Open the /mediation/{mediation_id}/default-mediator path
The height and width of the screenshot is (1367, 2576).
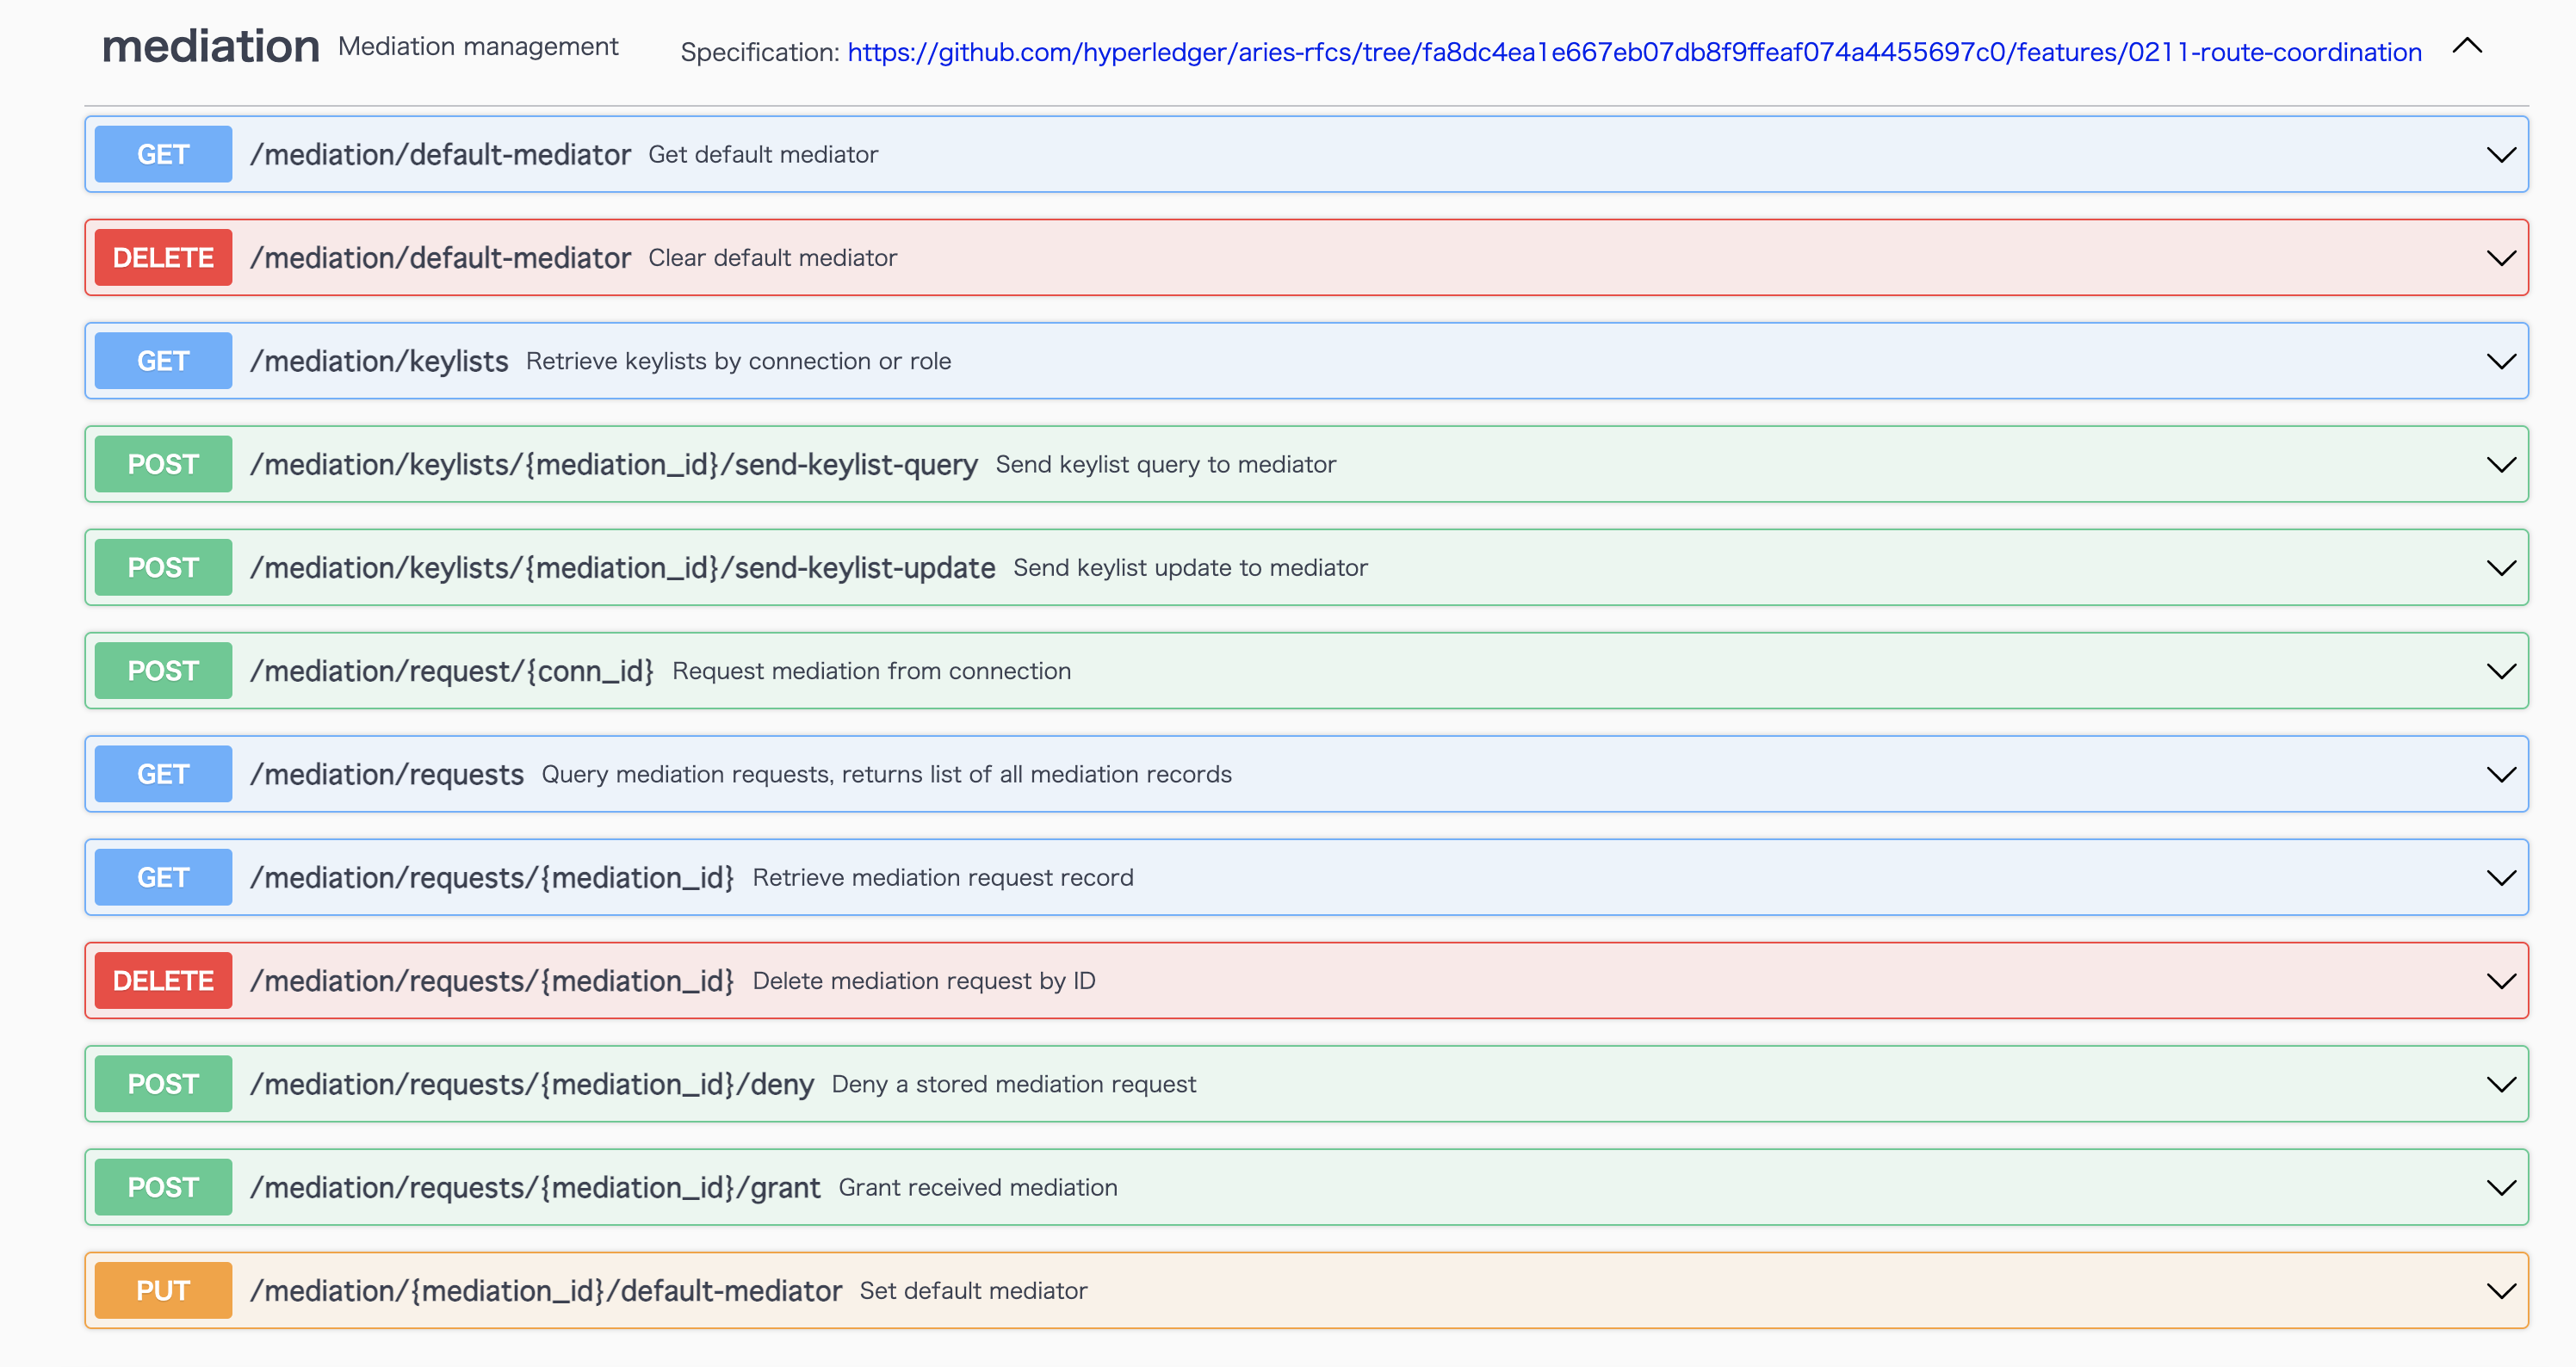(x=546, y=1291)
